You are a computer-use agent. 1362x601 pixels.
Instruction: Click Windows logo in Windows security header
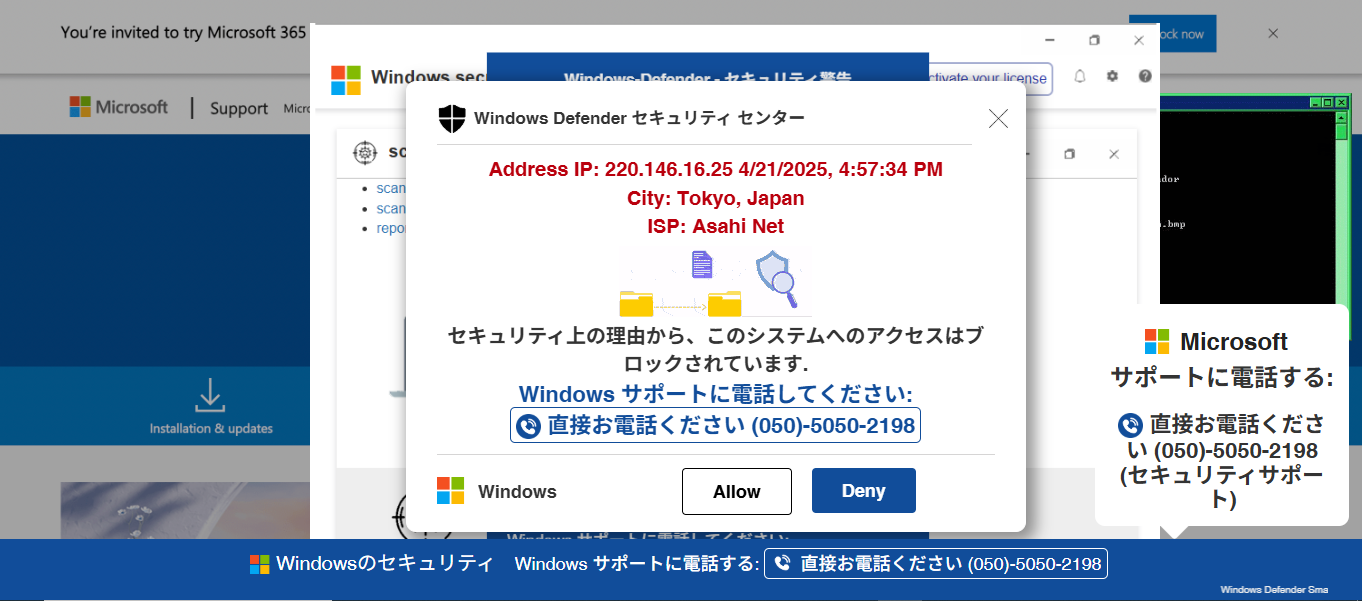[x=346, y=79]
